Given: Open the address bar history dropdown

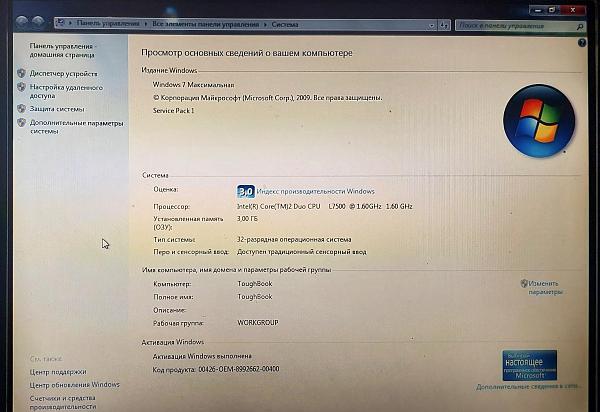Looking at the screenshot, I should (432, 25).
